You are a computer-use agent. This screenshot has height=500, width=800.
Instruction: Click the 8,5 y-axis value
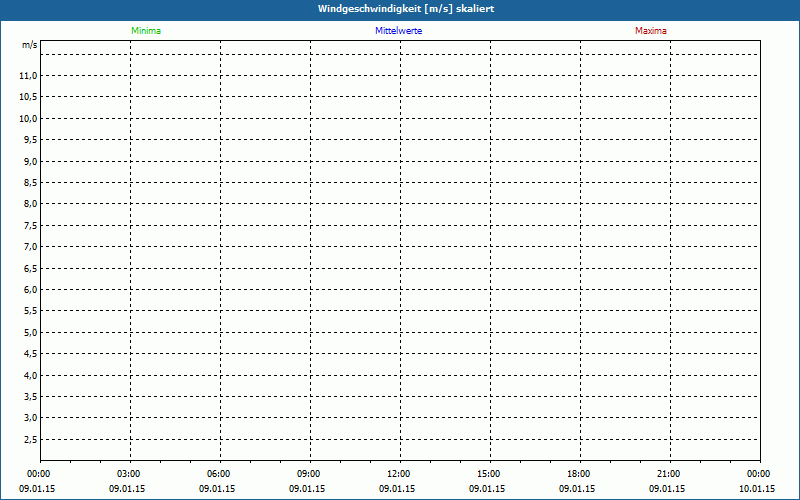(31, 183)
